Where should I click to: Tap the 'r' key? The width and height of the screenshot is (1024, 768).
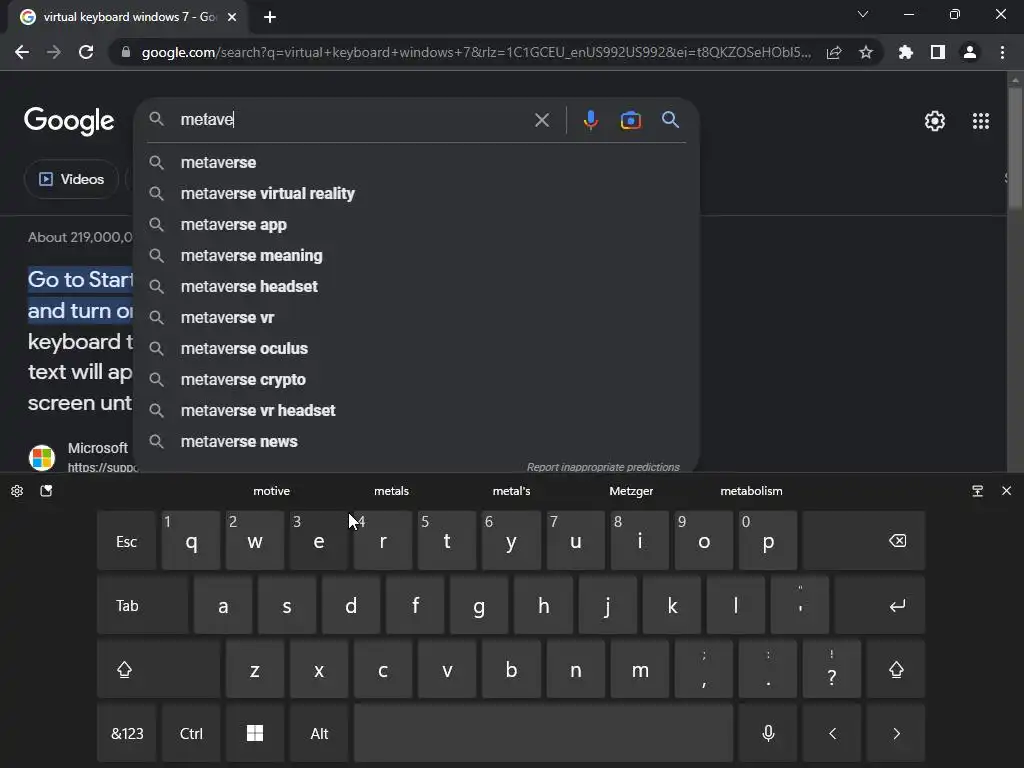[x=383, y=541]
